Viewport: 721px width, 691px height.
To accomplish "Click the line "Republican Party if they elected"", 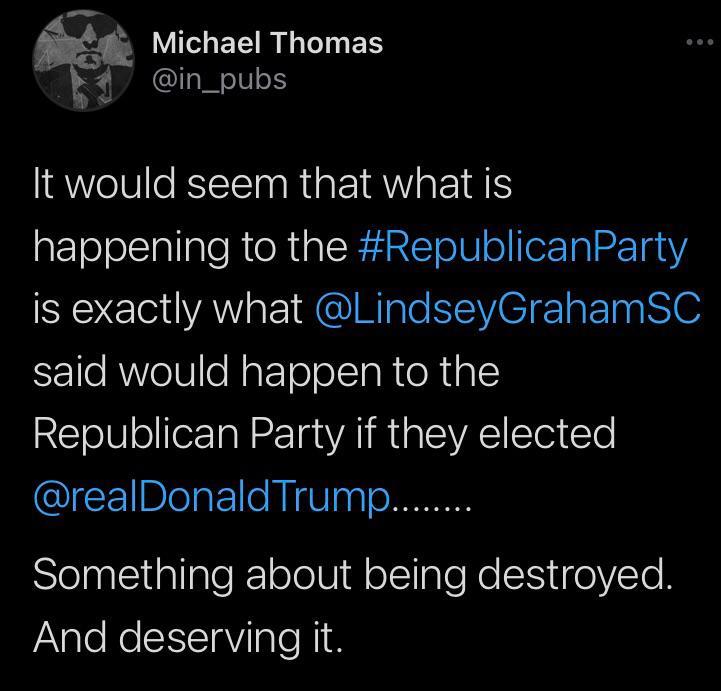I will pos(324,434).
